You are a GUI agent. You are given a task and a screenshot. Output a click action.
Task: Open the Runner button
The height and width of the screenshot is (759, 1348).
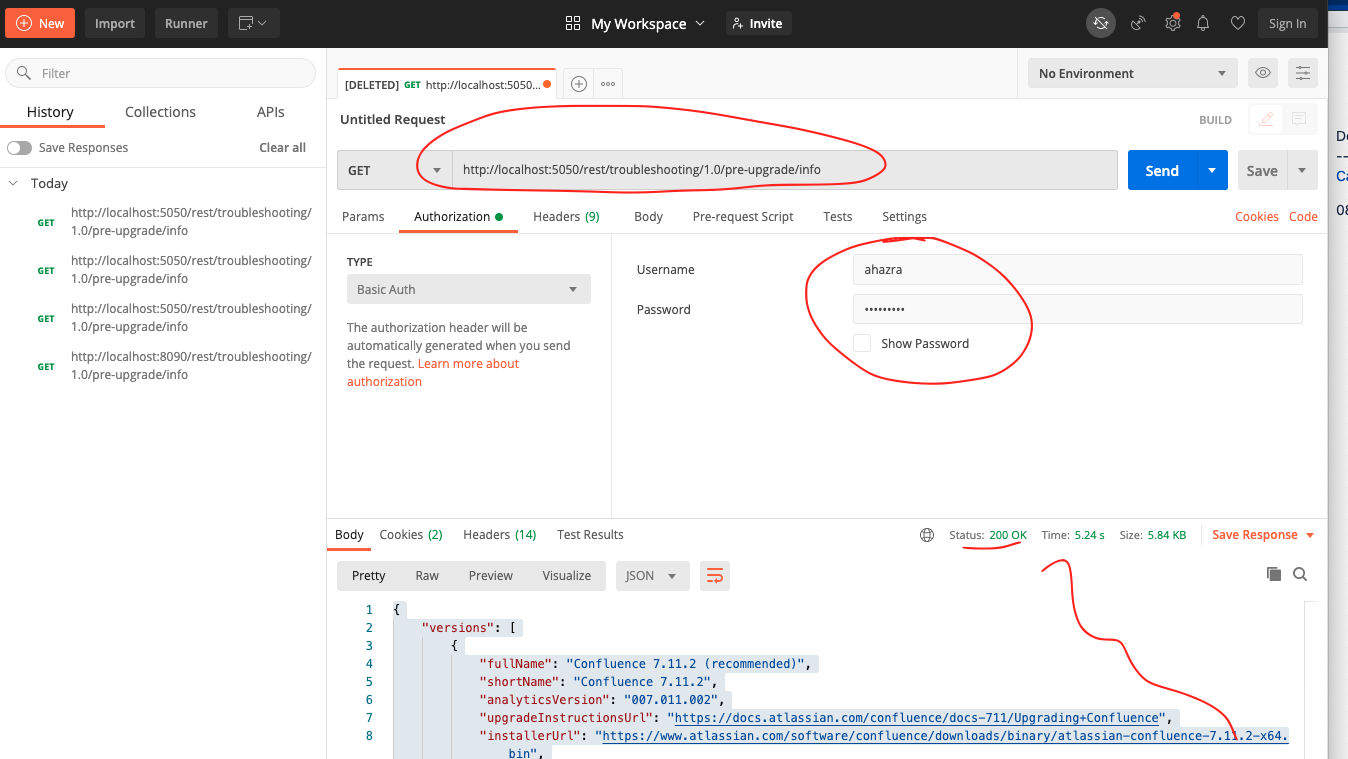pos(186,23)
